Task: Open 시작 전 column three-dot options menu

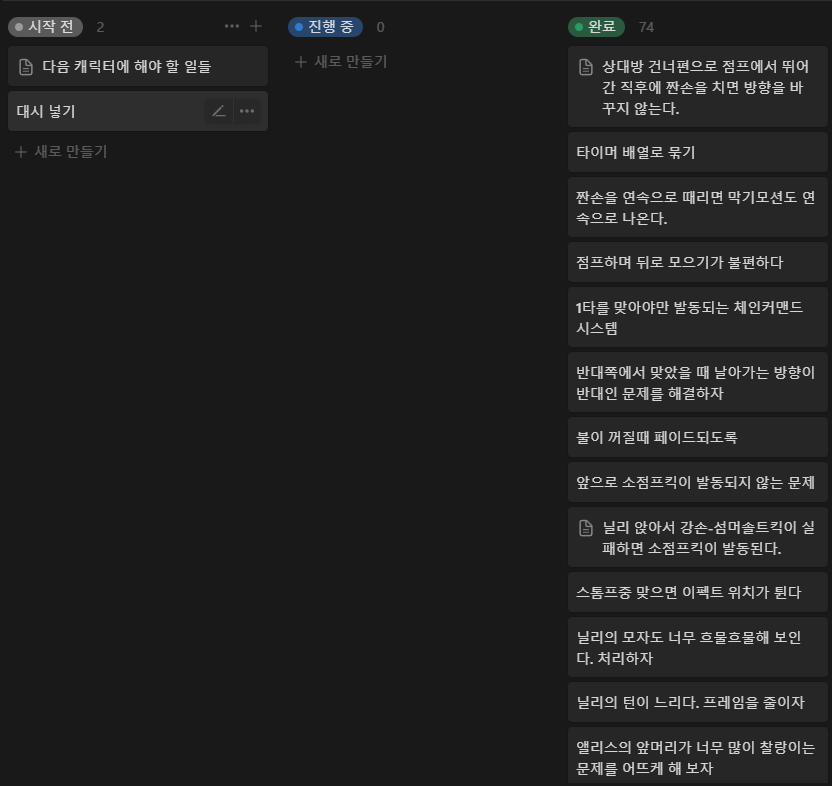Action: coord(232,27)
